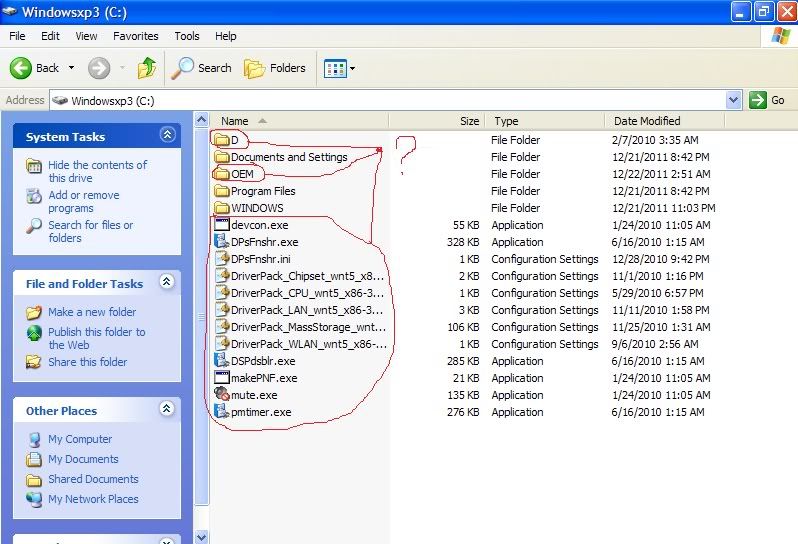Viewport: 798px width, 544px height.
Task: Click the date 9/6/2010 2:56 AM
Action: click(x=655, y=344)
